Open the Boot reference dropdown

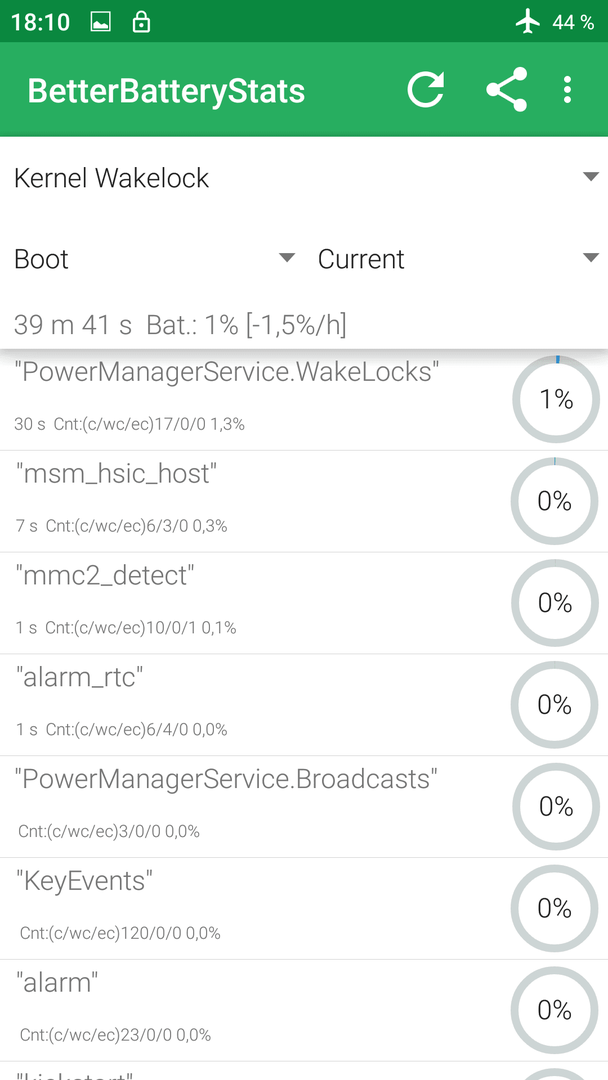pyautogui.click(x=154, y=259)
